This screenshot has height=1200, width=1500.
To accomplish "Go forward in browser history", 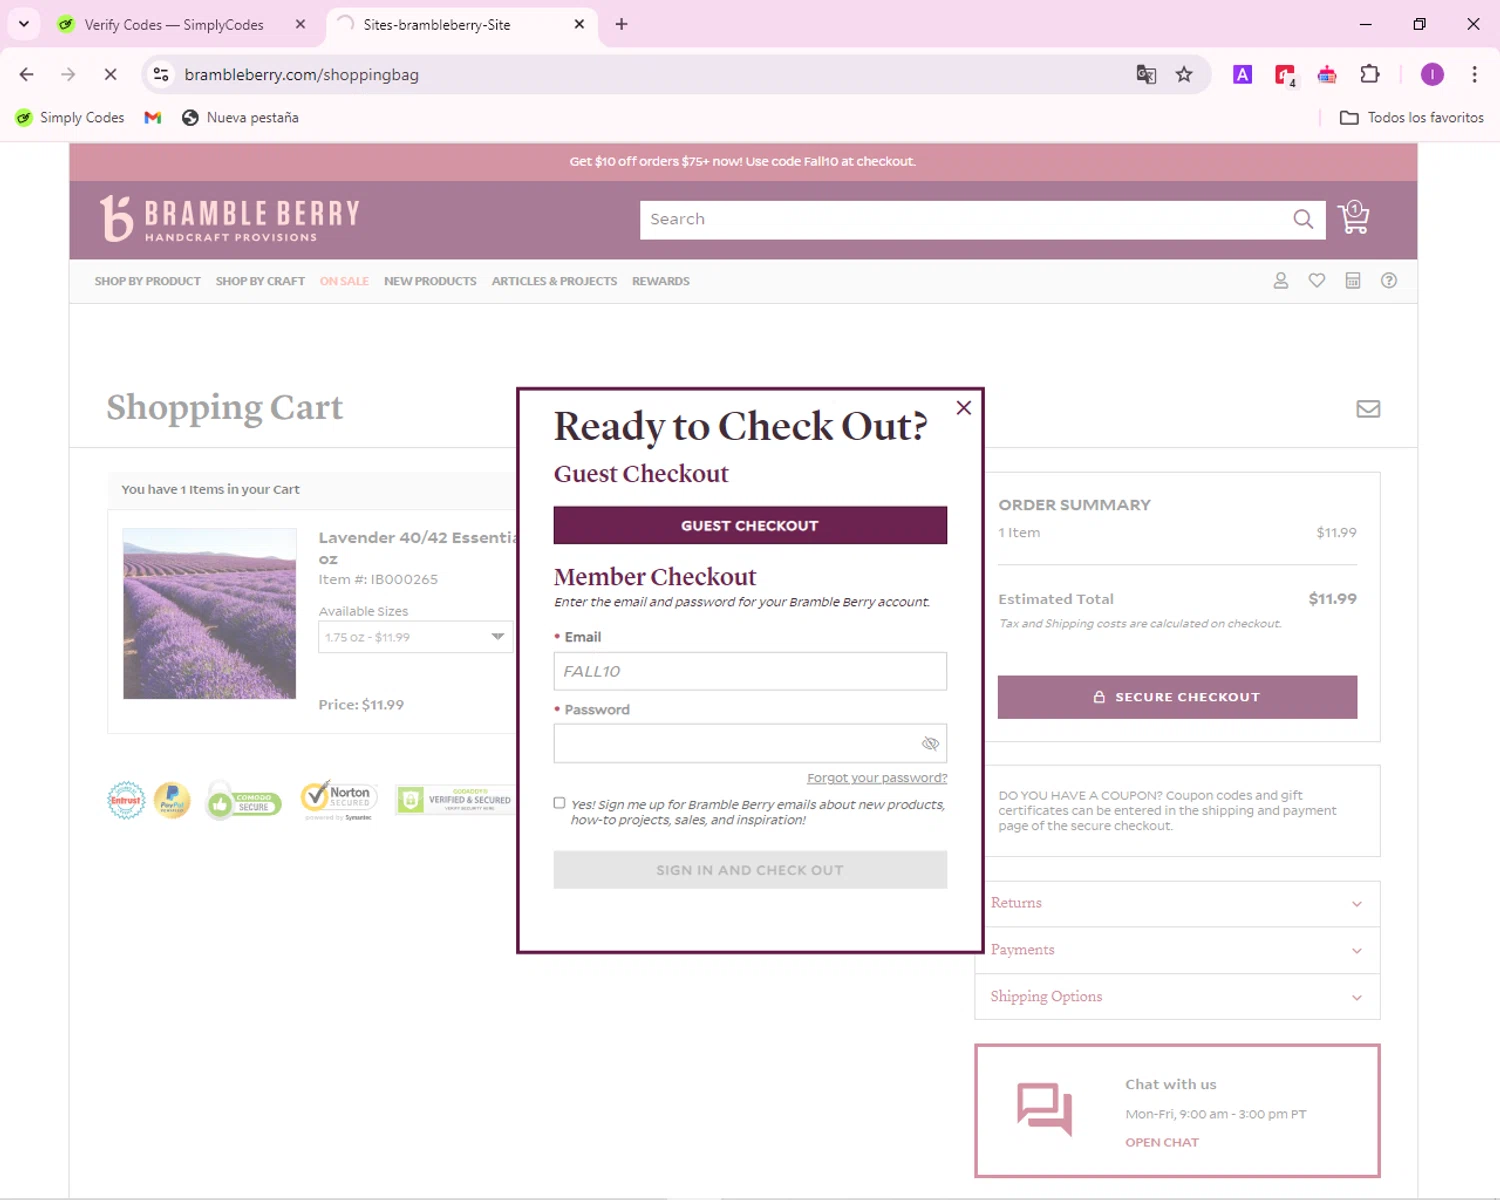I will pos(68,74).
